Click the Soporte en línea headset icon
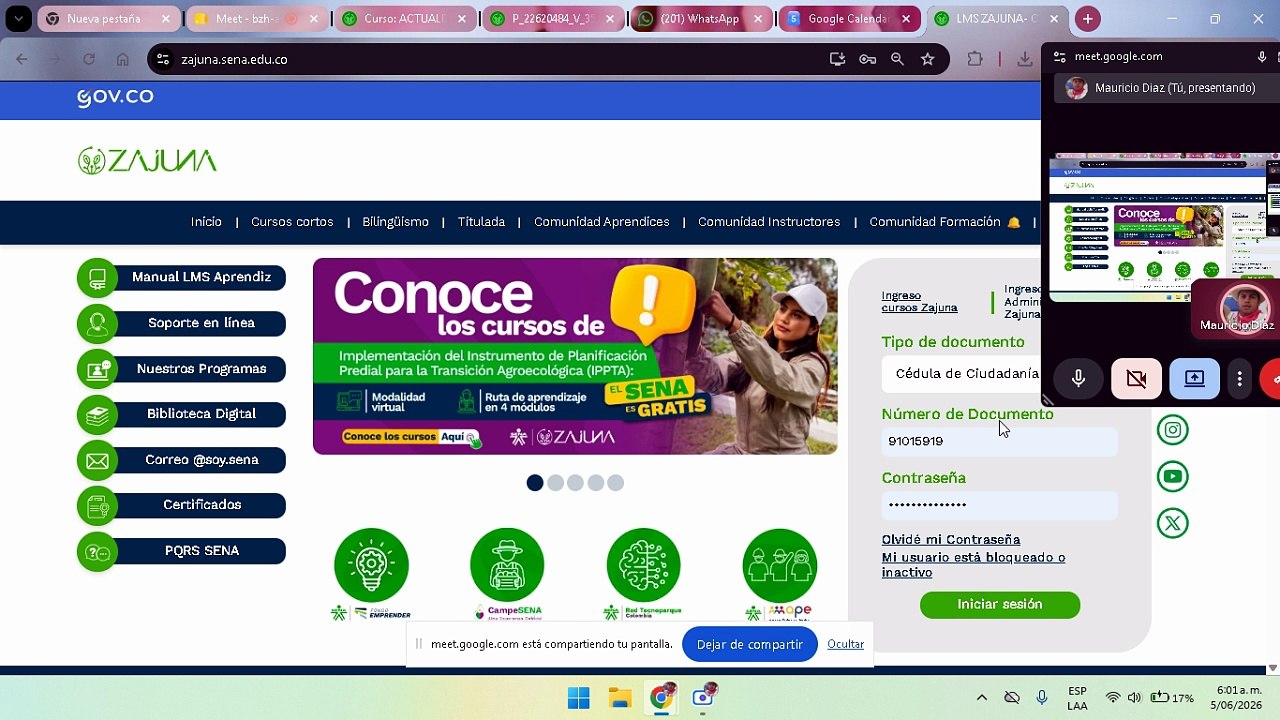 coord(97,324)
